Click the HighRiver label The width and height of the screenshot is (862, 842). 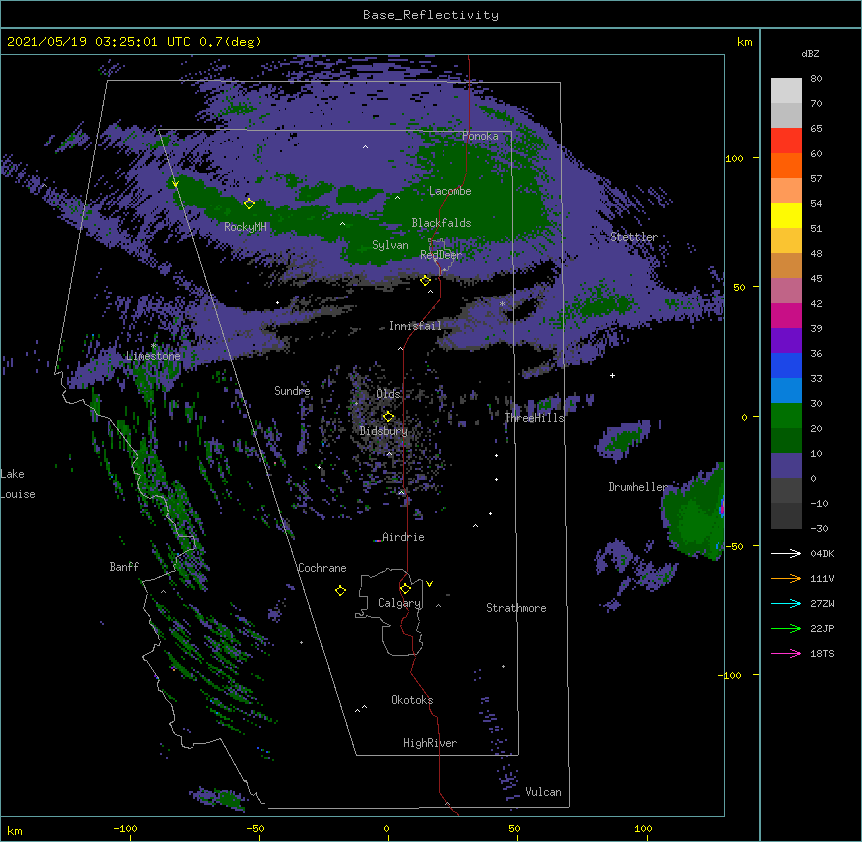(x=430, y=743)
